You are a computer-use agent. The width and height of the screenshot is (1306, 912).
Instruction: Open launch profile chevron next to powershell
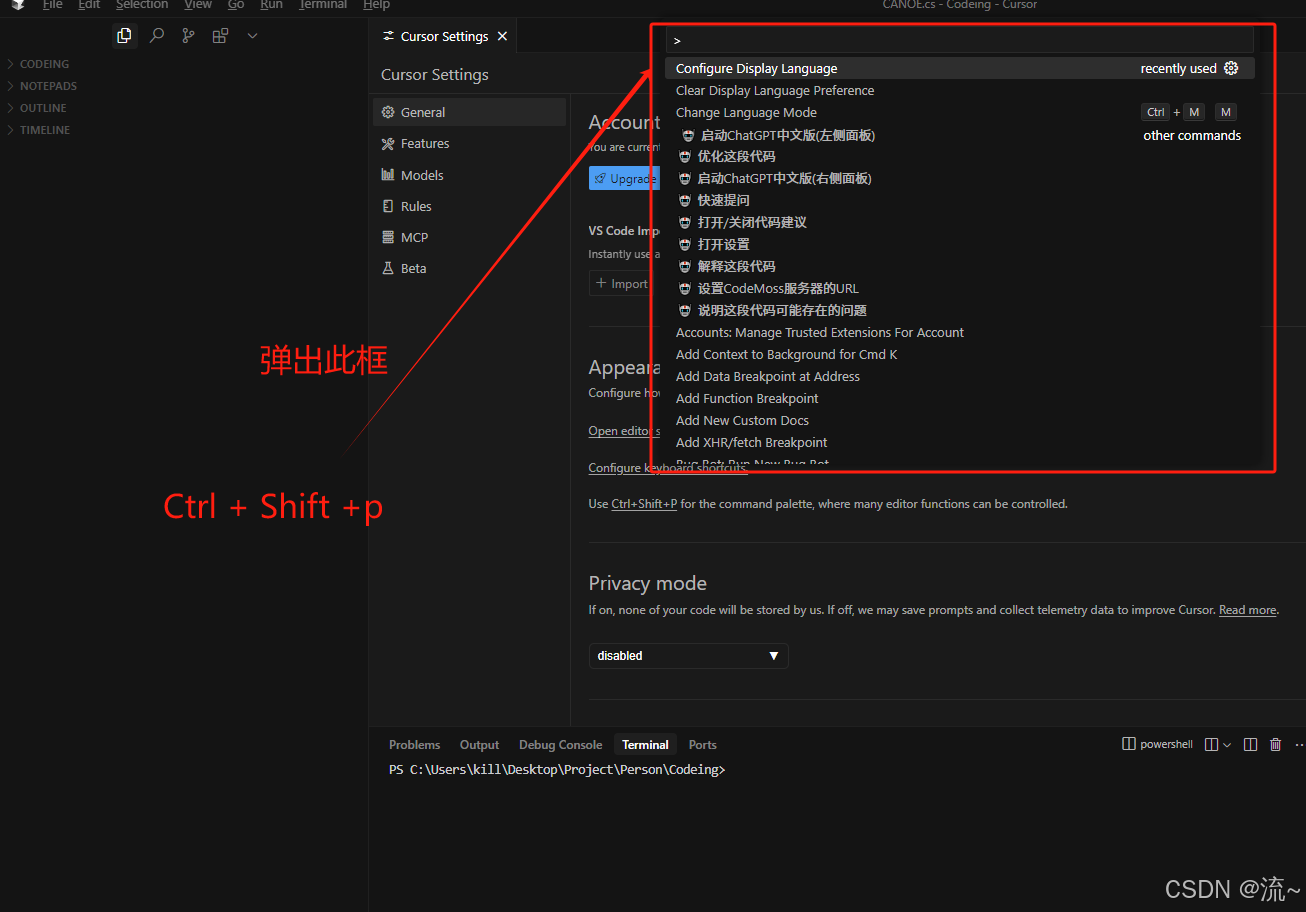click(1227, 744)
